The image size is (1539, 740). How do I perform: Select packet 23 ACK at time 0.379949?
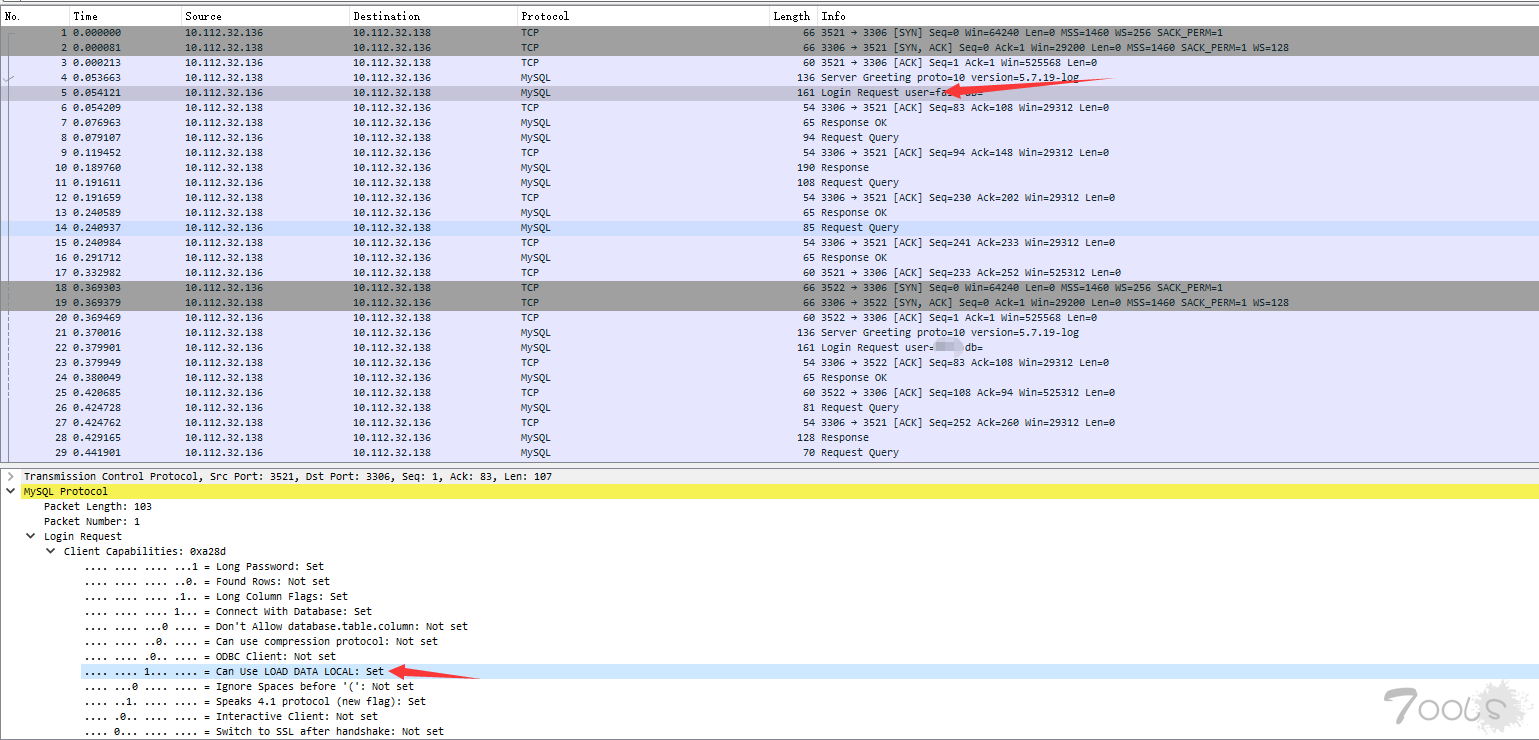tap(769, 362)
